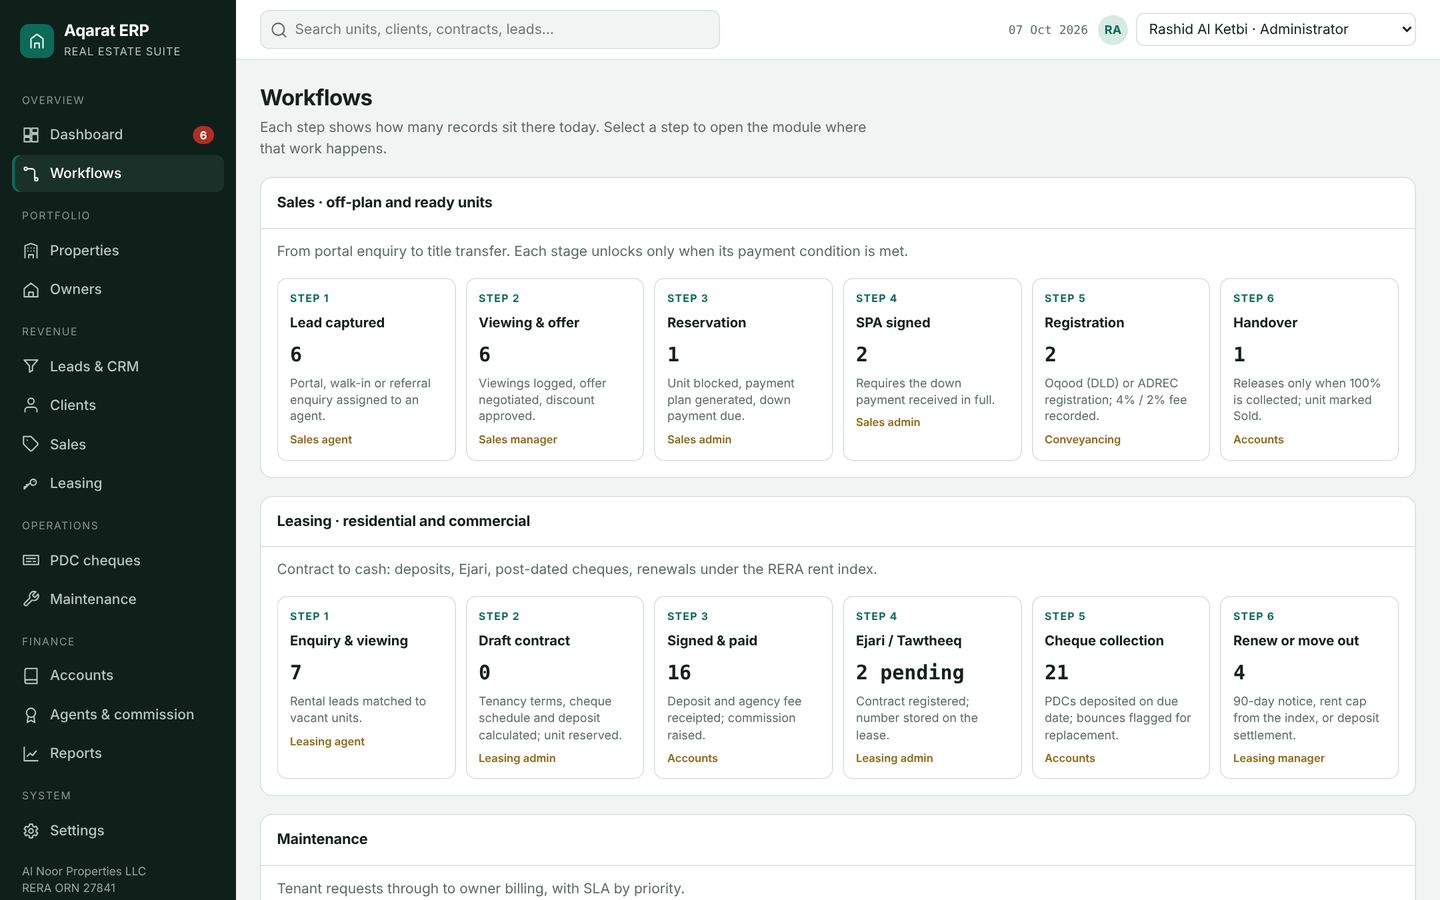The width and height of the screenshot is (1440, 900).
Task: Click the Leasing key icon
Action: pyautogui.click(x=31, y=483)
